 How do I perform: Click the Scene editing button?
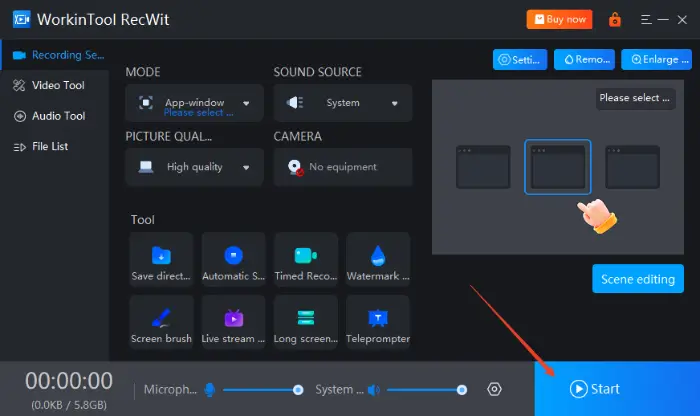(x=637, y=279)
